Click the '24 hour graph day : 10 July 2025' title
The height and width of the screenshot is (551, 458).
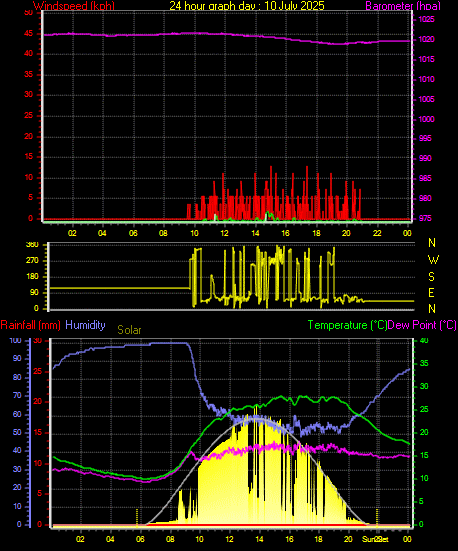tap(247, 6)
